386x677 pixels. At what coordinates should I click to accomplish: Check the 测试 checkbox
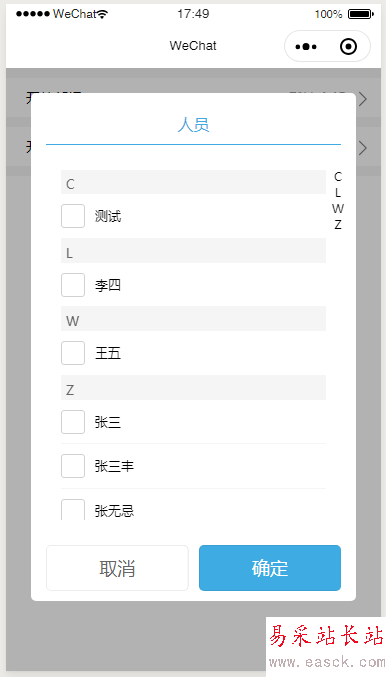[73, 216]
